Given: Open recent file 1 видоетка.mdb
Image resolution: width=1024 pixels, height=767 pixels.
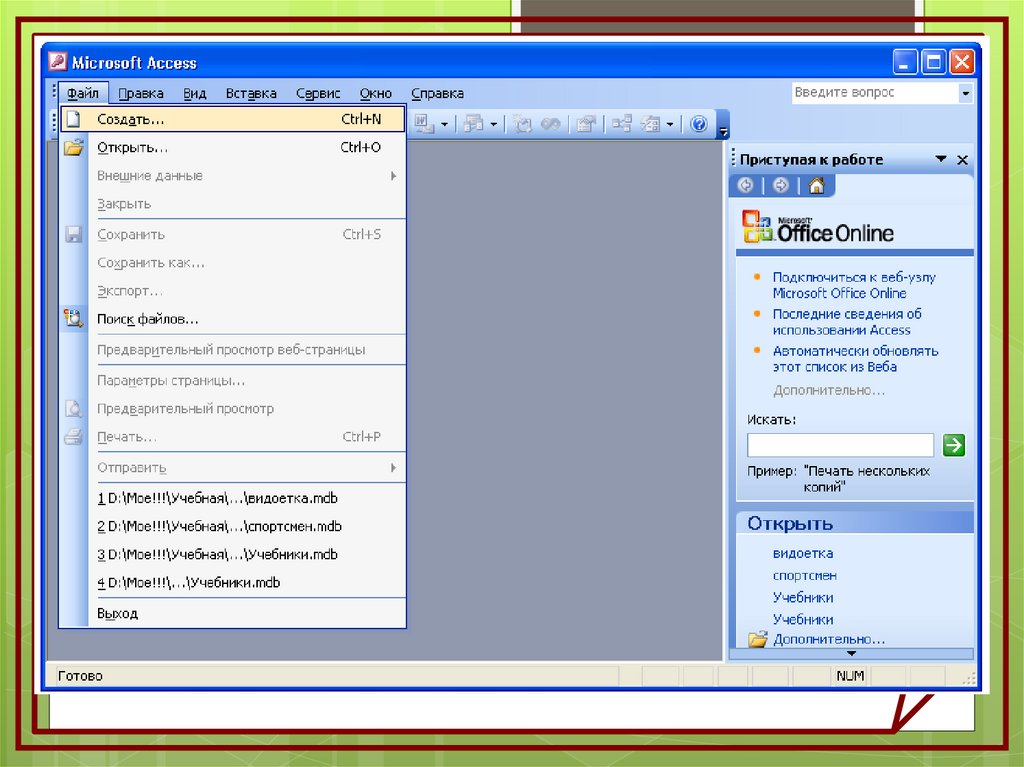Looking at the screenshot, I should click(232, 498).
